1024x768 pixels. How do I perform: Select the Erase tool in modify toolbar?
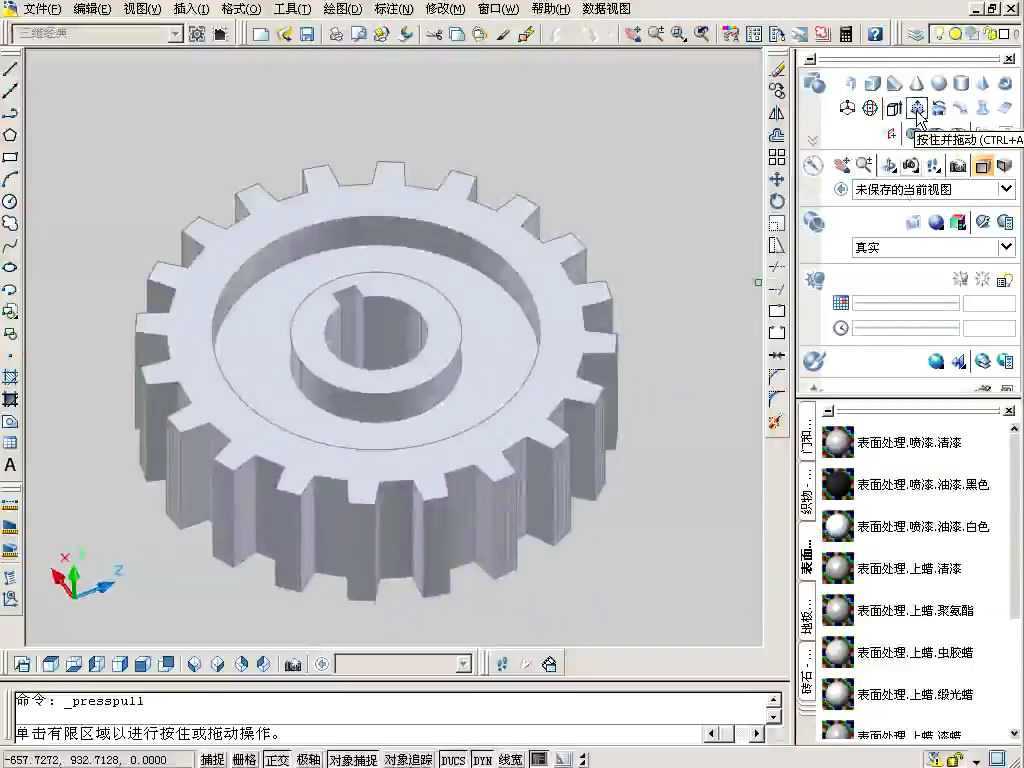[776, 69]
